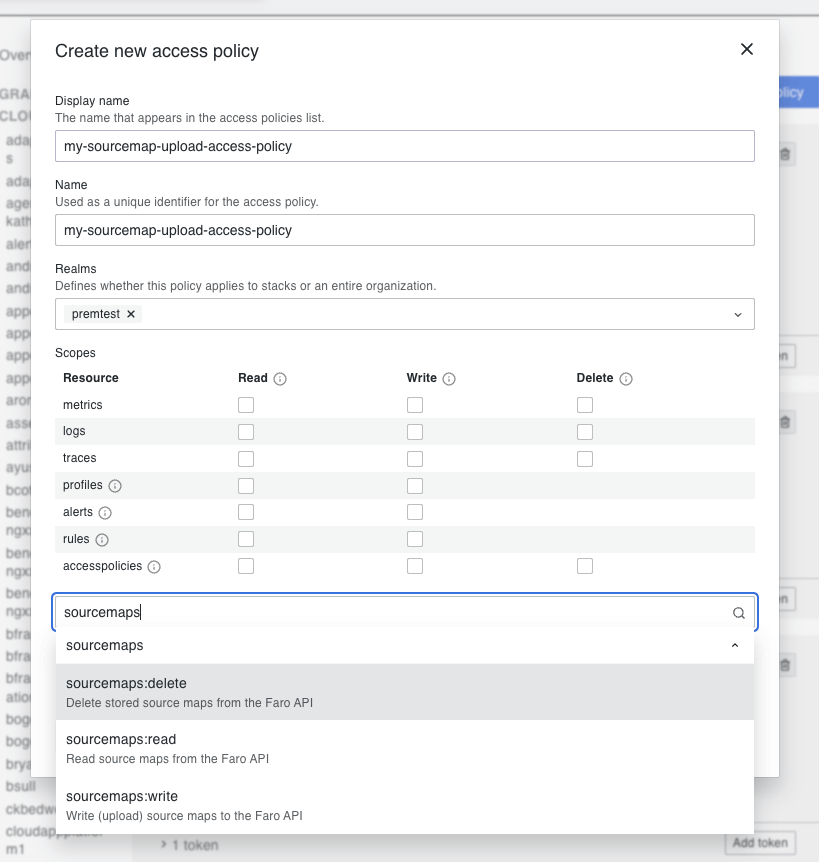819x862 pixels.
Task: Click the info icon next to Delete column
Action: [626, 379]
